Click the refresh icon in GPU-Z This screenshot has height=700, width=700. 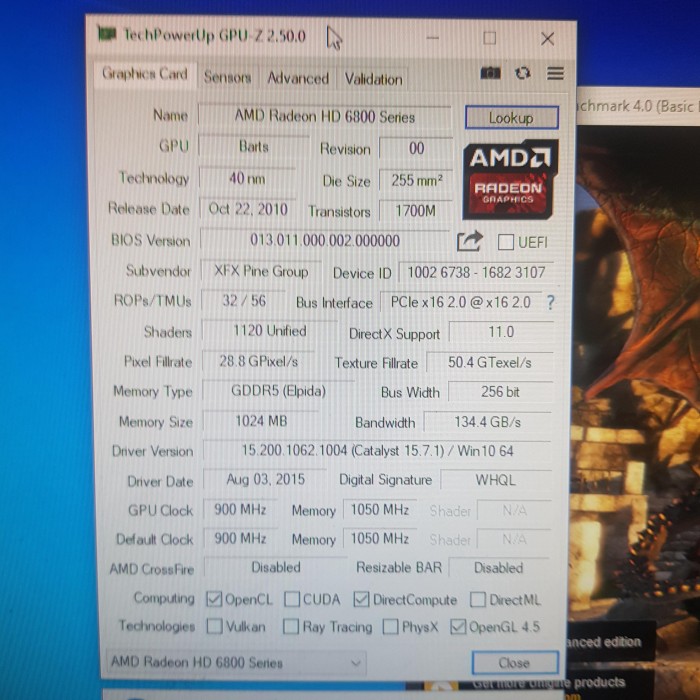click(x=522, y=74)
